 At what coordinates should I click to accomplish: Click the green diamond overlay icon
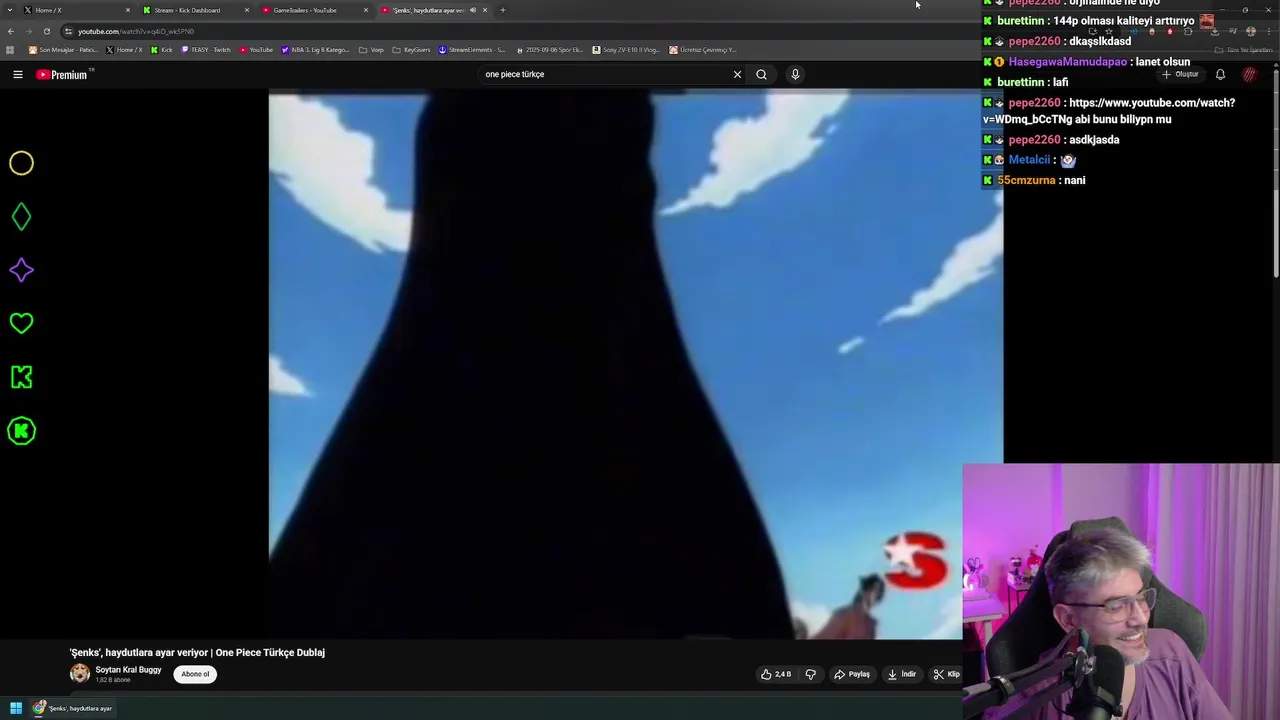point(21,217)
